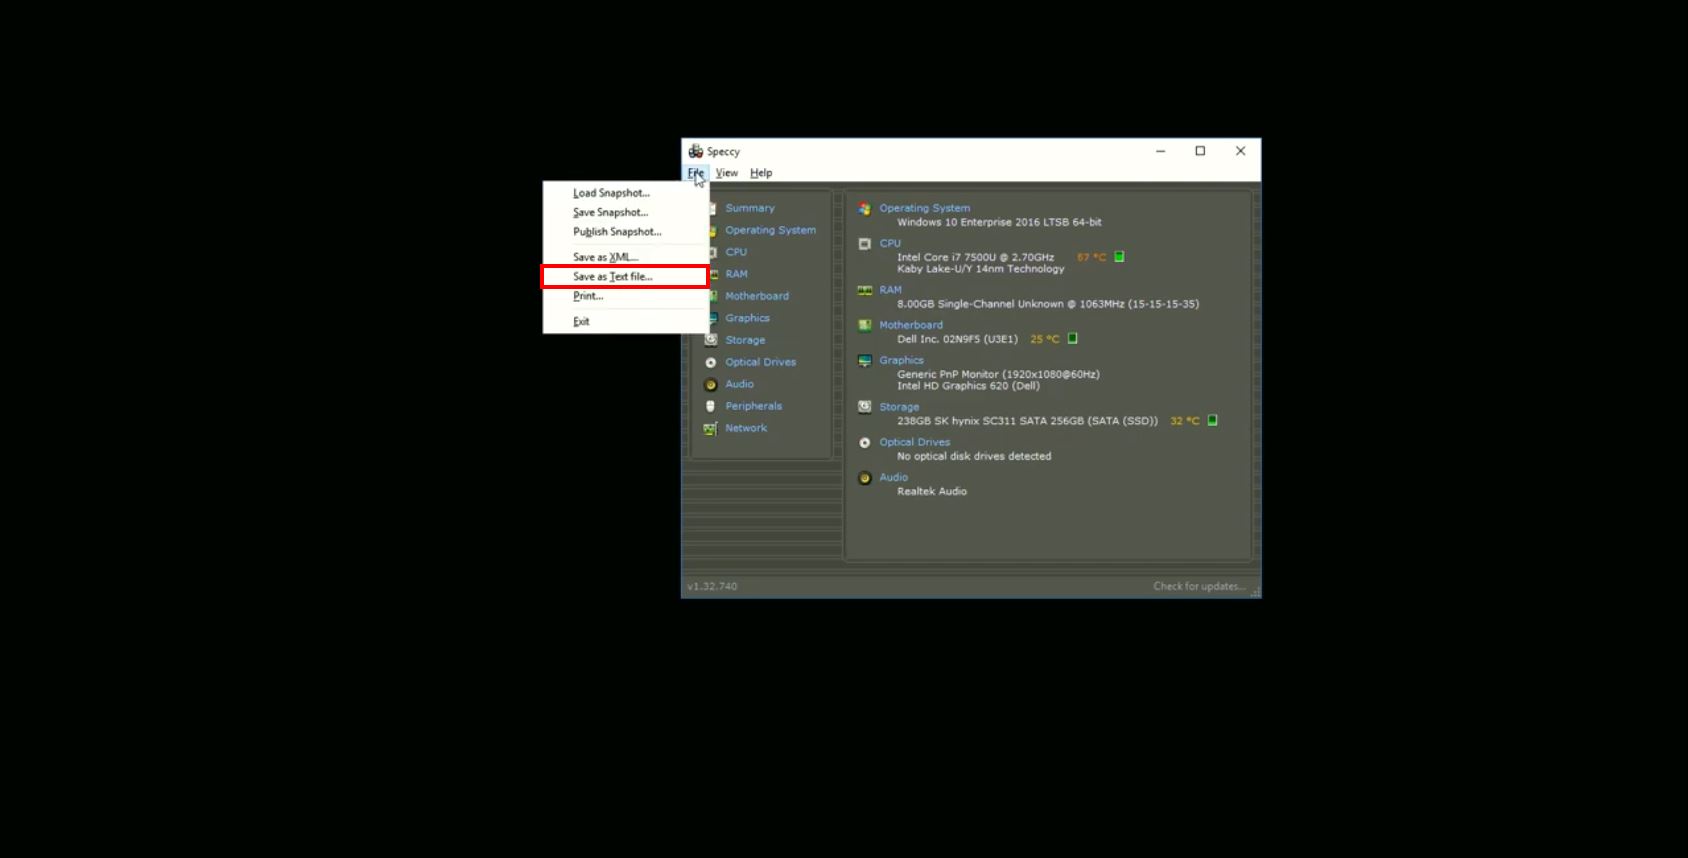Click Check for updates... in the status bar

(x=1200, y=586)
